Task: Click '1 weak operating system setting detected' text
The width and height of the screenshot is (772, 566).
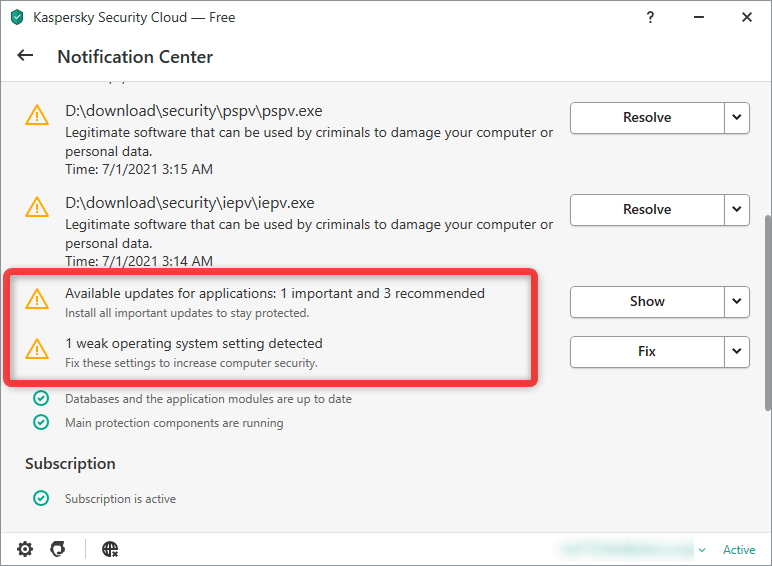Action: 194,344
